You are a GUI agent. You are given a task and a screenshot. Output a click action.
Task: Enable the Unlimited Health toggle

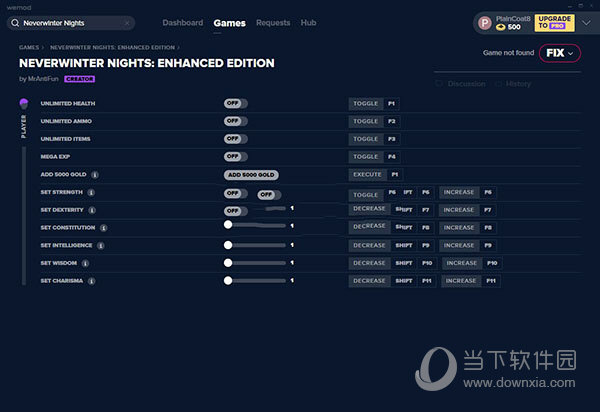pyautogui.click(x=235, y=103)
